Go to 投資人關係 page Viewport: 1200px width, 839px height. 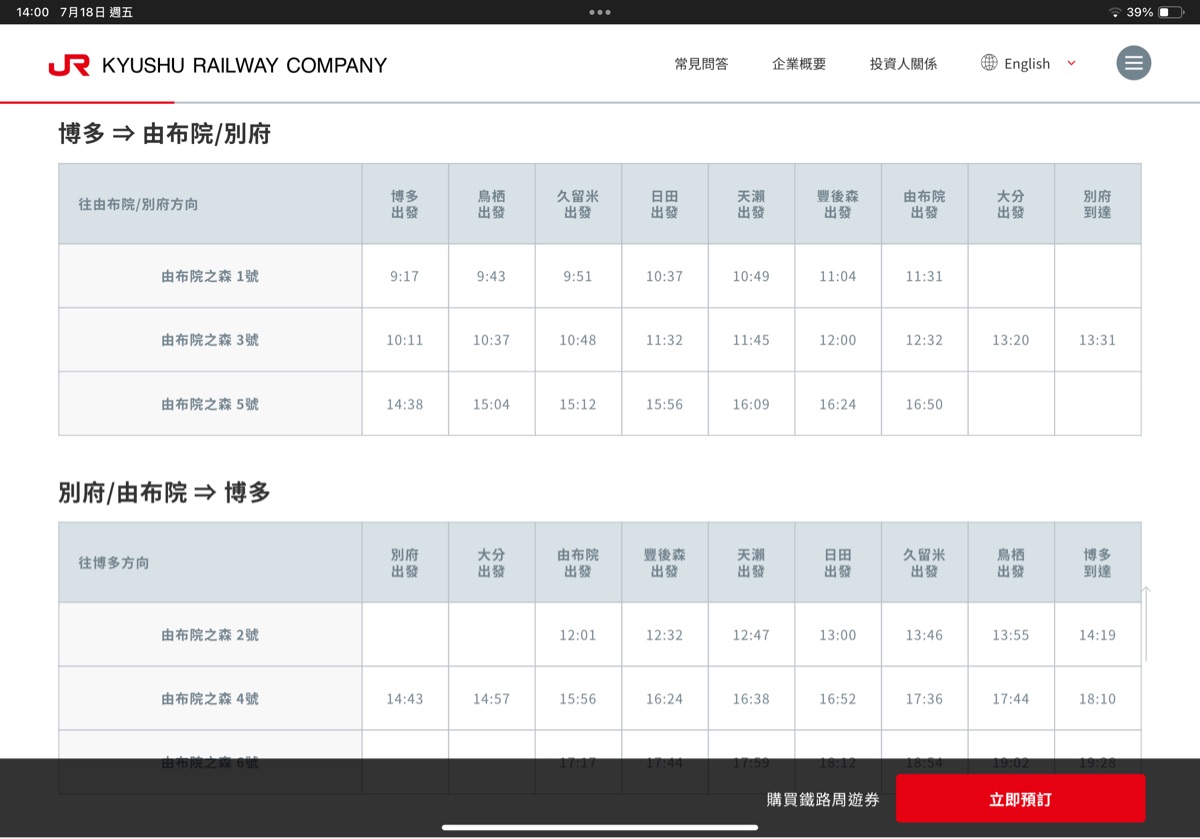coord(903,64)
